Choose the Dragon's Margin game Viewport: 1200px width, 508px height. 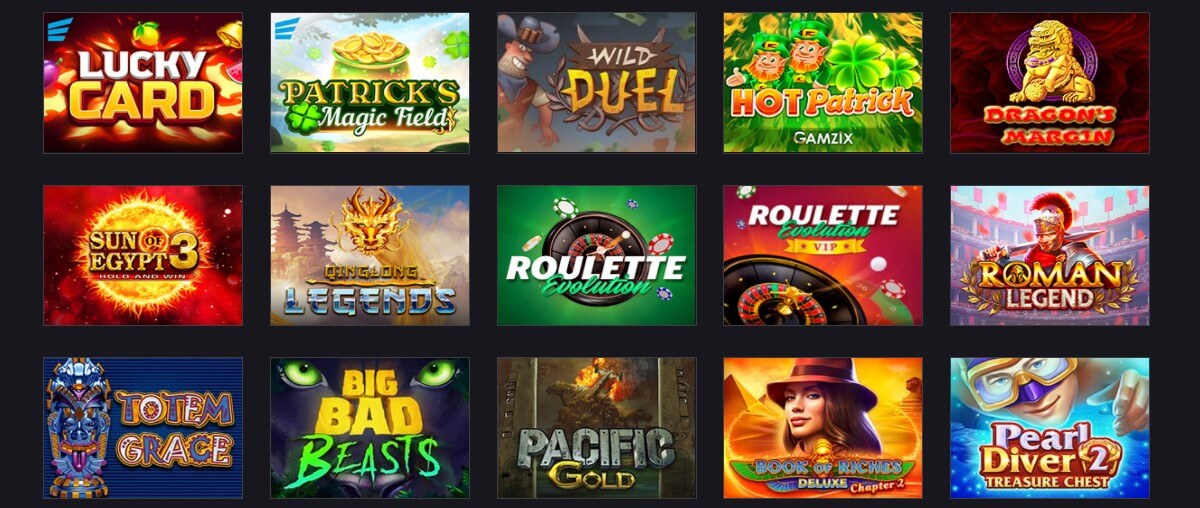tap(1050, 82)
